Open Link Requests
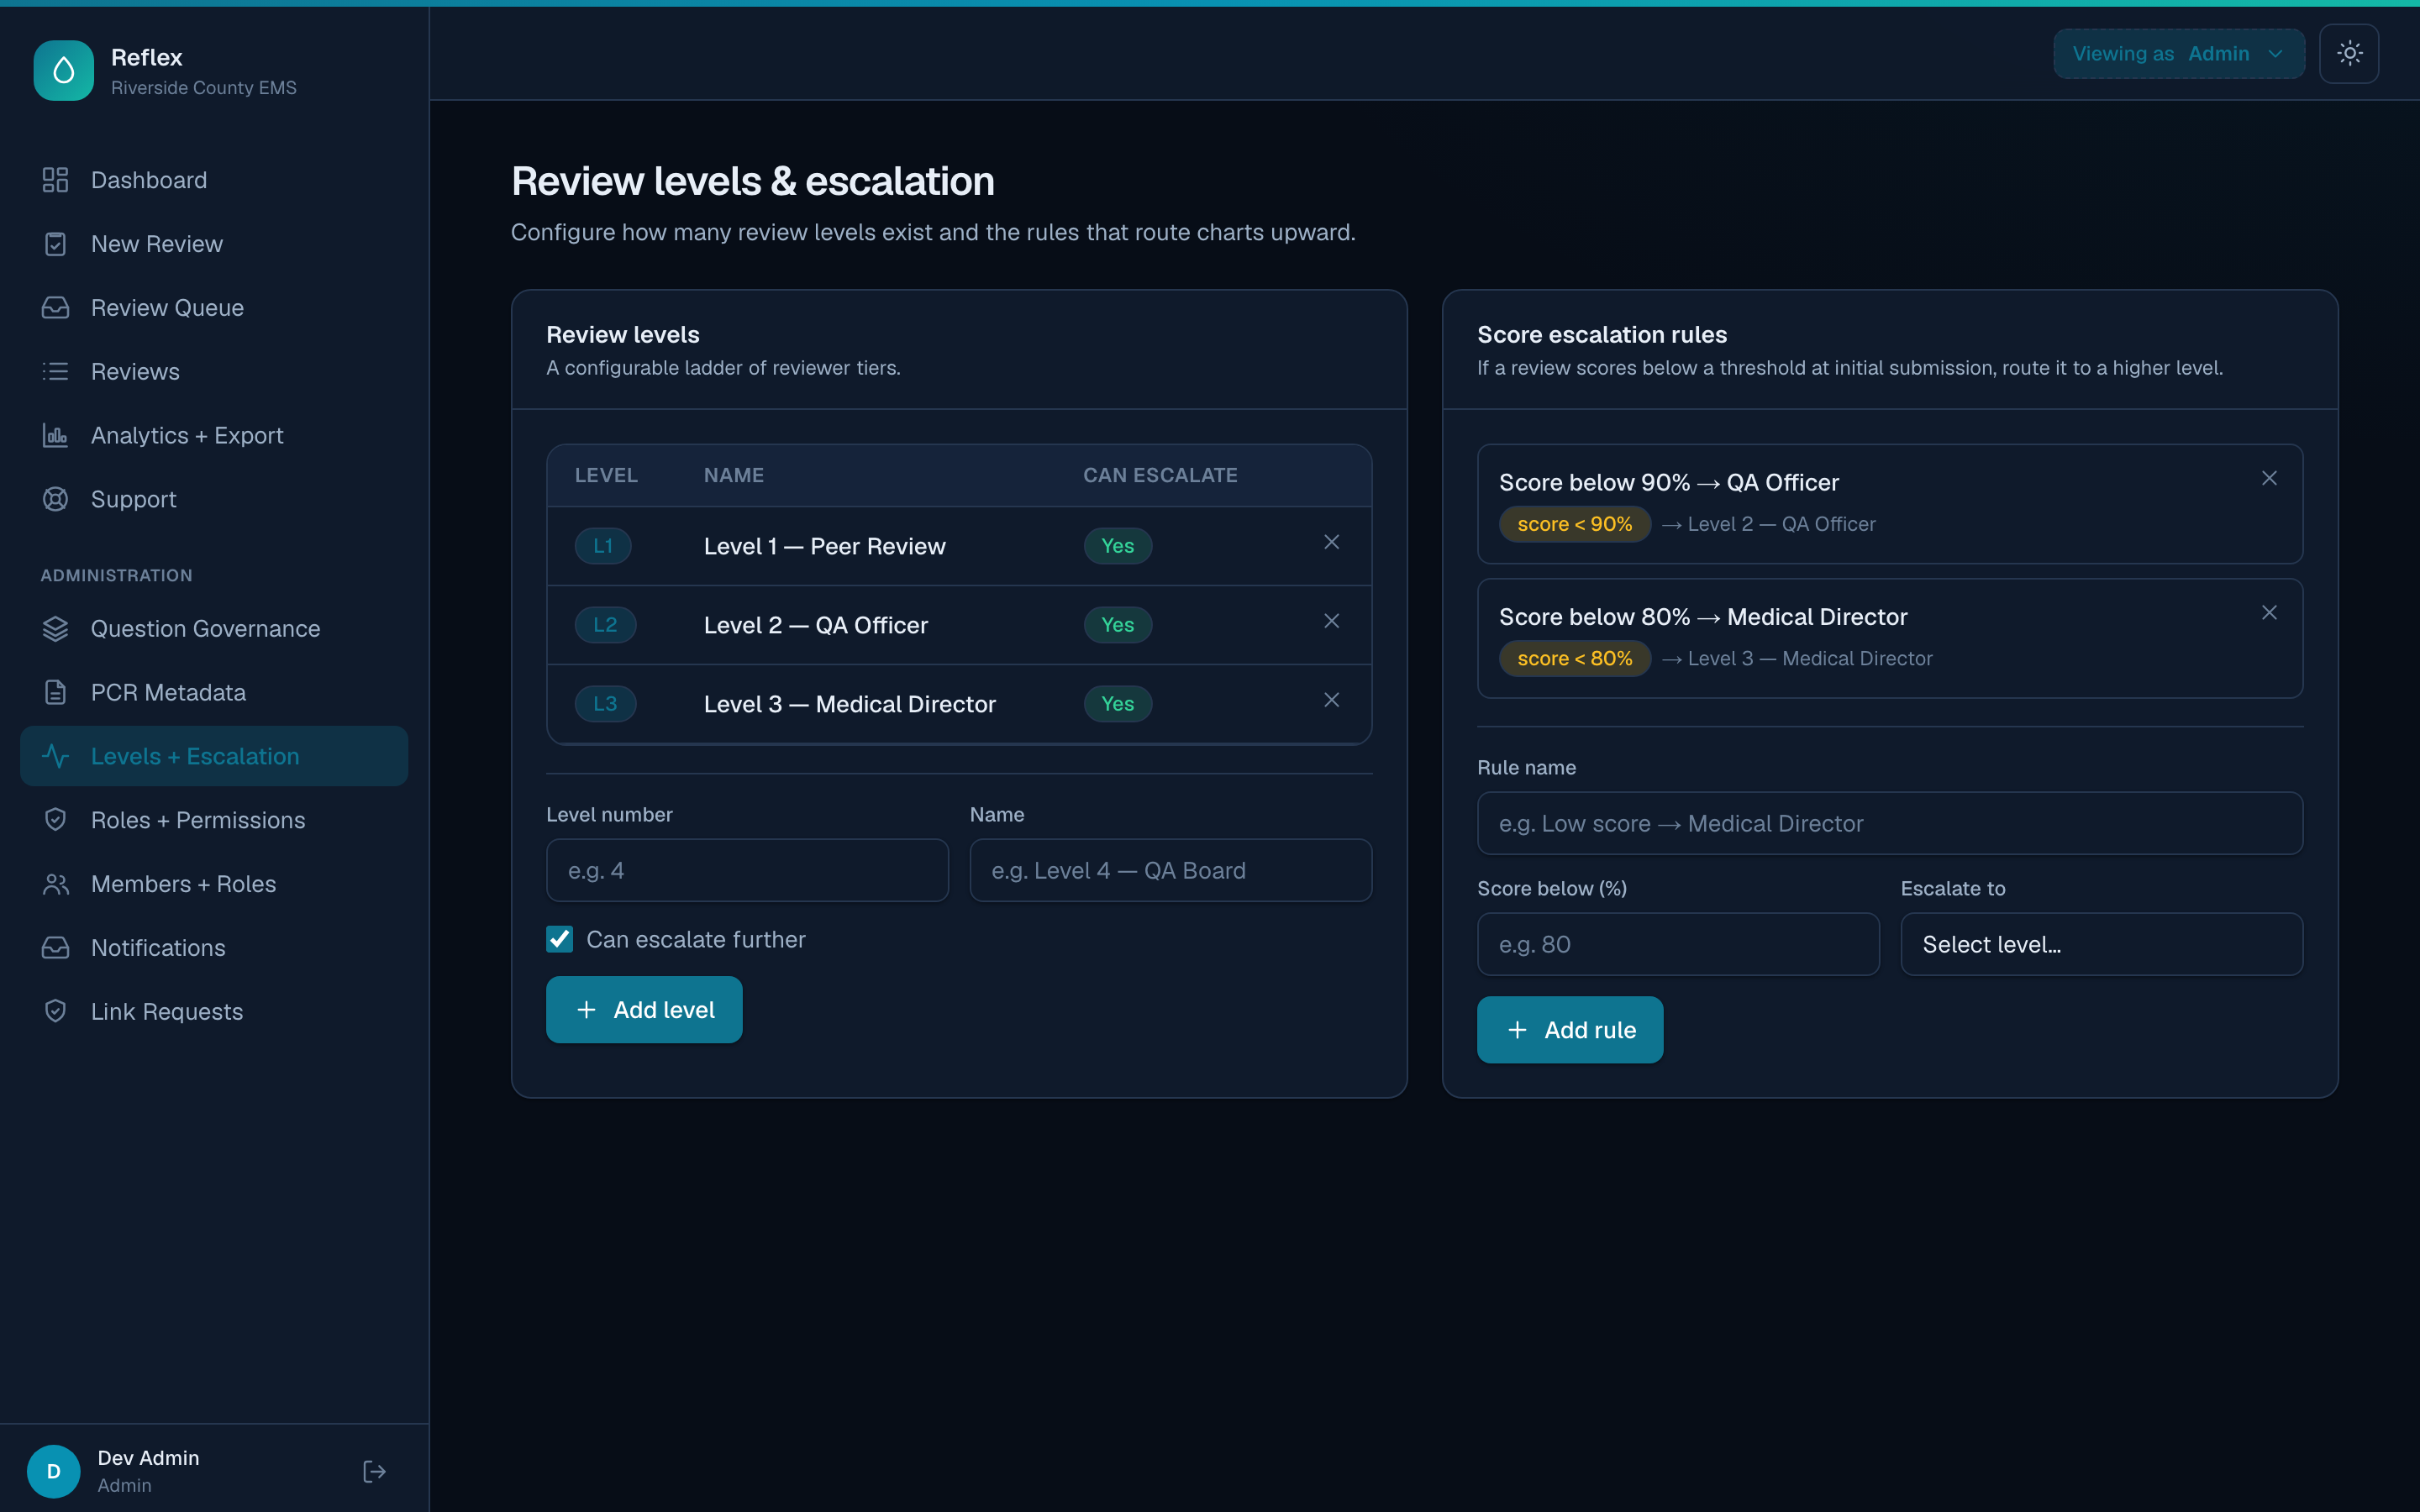Screen dimensions: 2420x1512 click(x=214, y=1012)
